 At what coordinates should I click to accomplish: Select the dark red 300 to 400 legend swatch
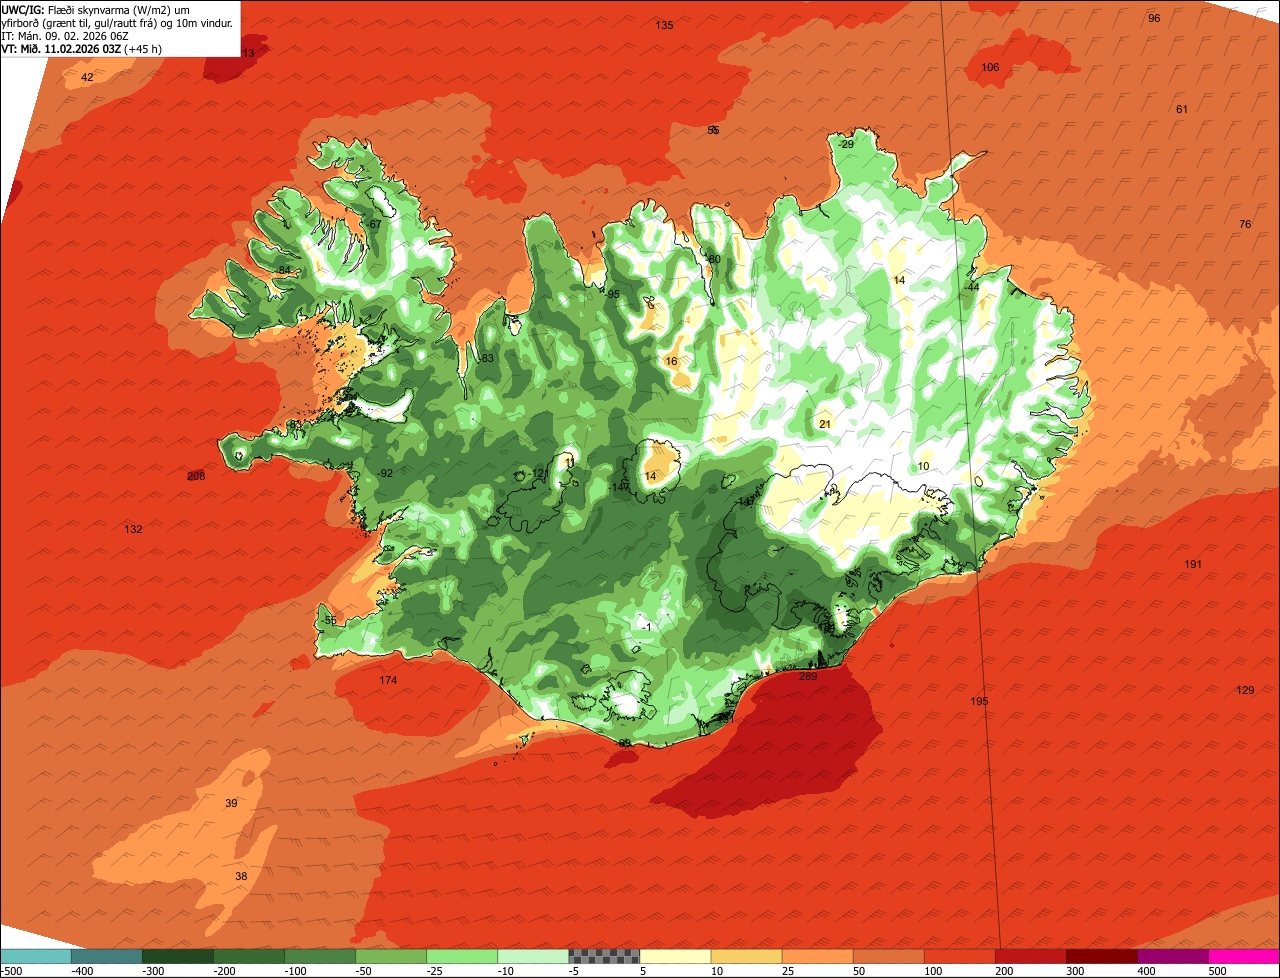[1101, 956]
